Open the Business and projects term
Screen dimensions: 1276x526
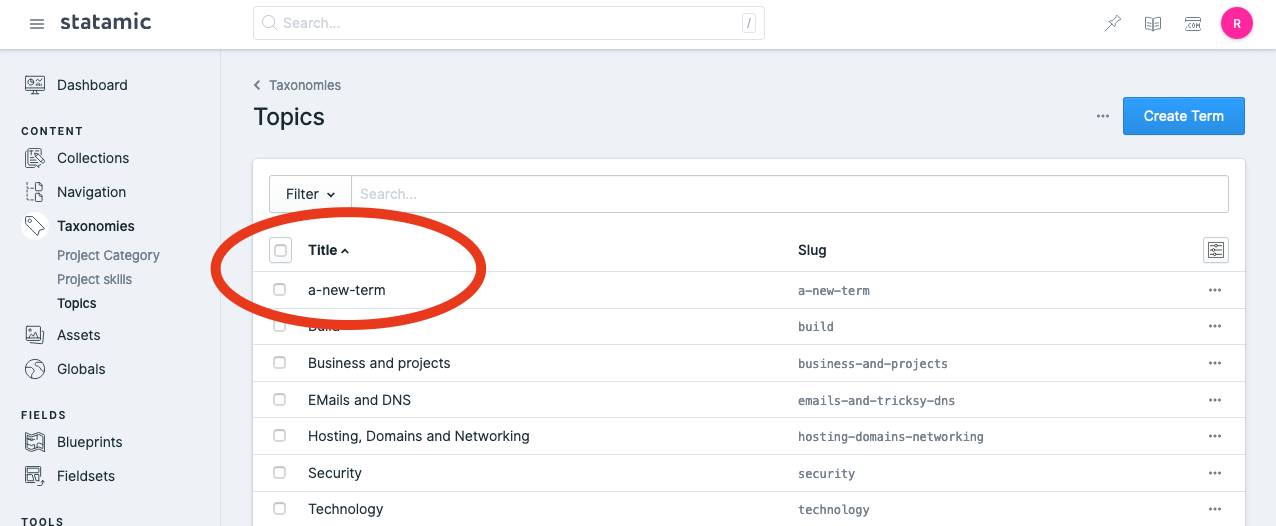coord(379,363)
